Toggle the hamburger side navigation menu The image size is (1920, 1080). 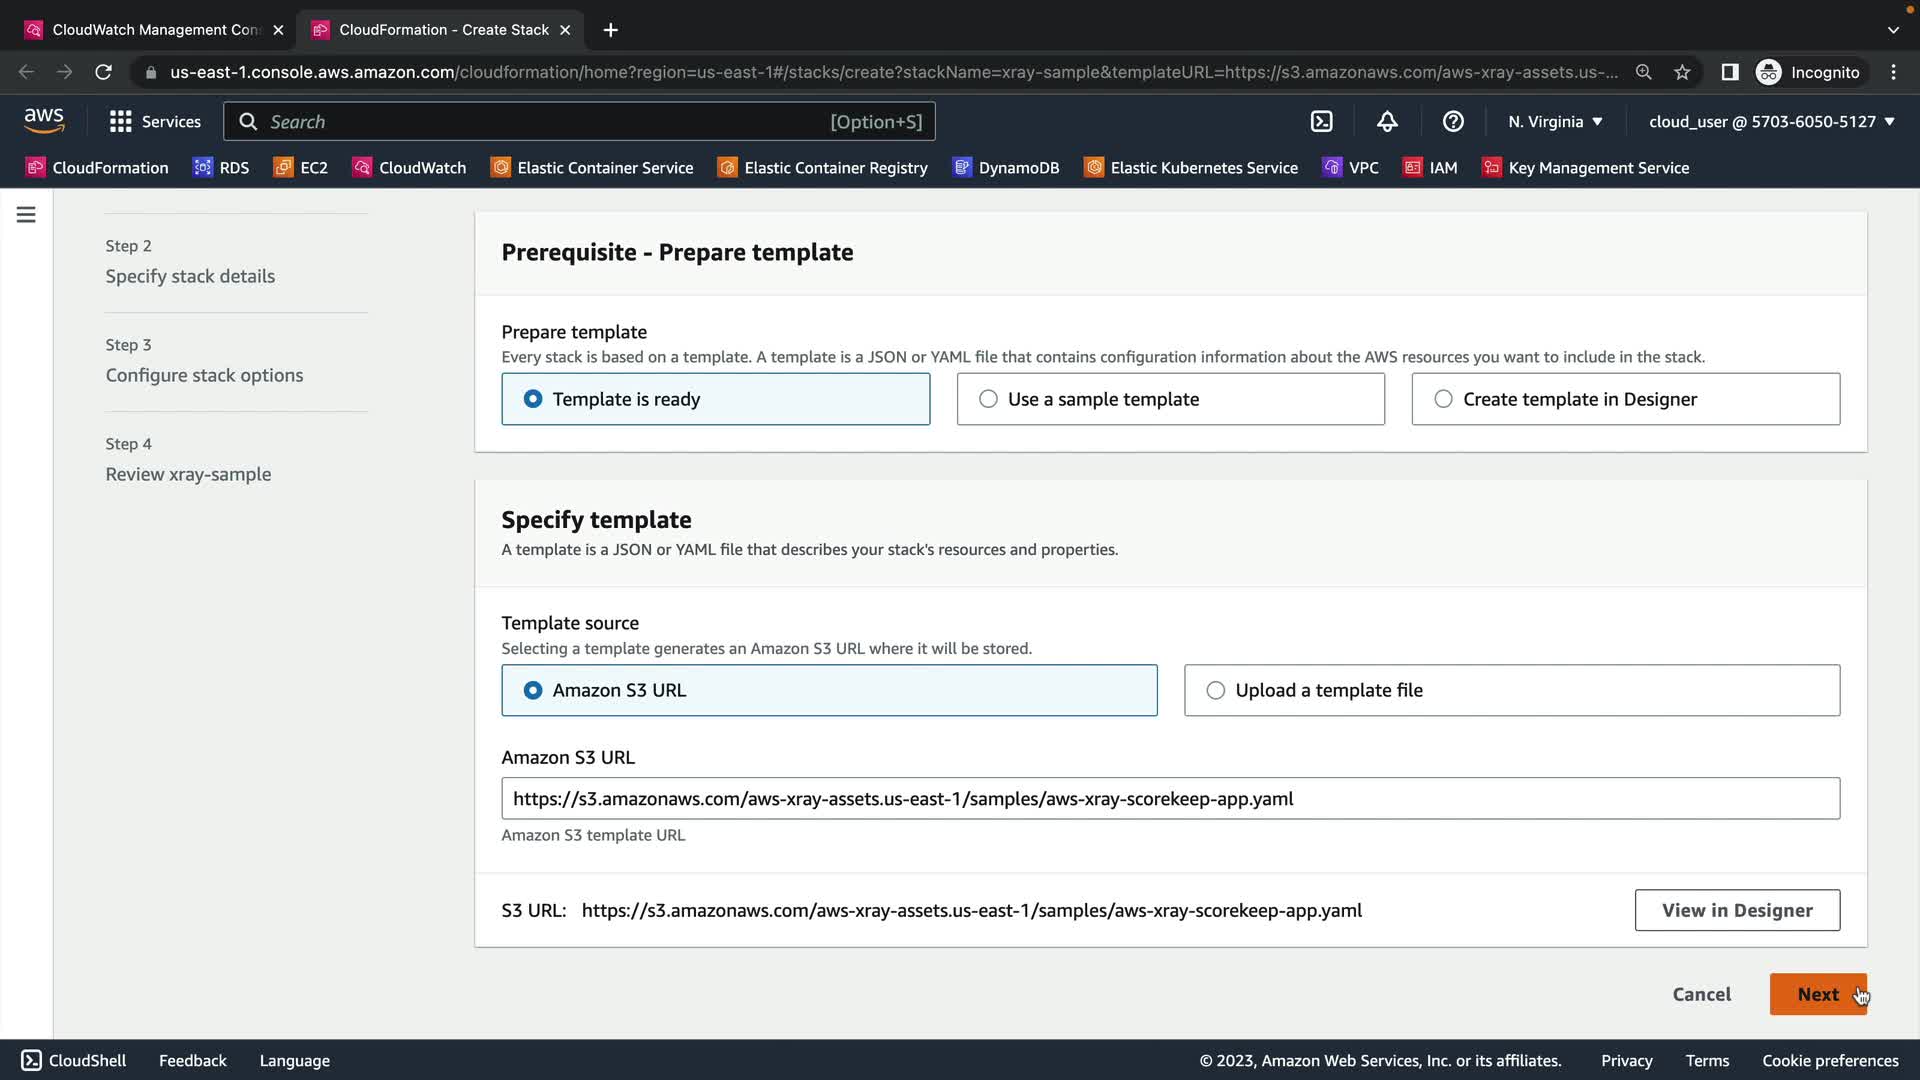pyautogui.click(x=26, y=215)
